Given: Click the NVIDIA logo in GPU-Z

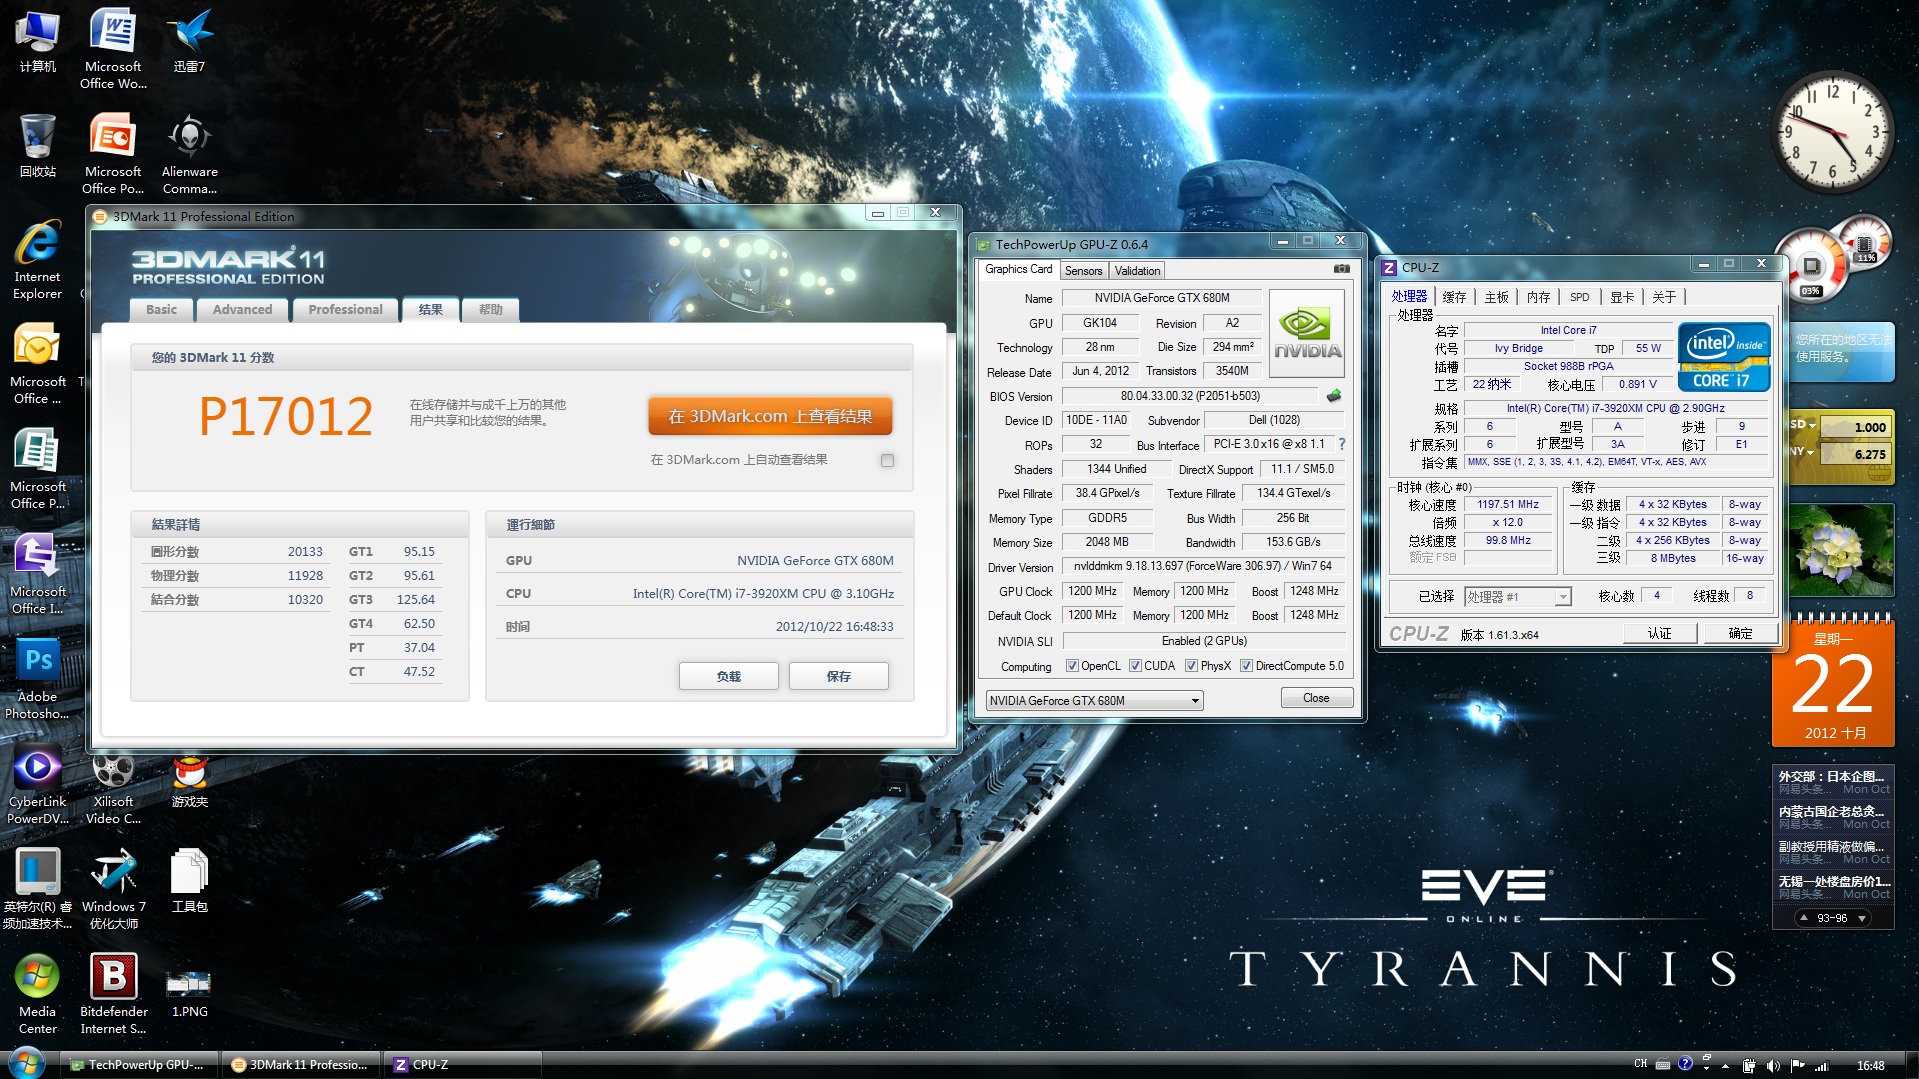Looking at the screenshot, I should pyautogui.click(x=1306, y=333).
